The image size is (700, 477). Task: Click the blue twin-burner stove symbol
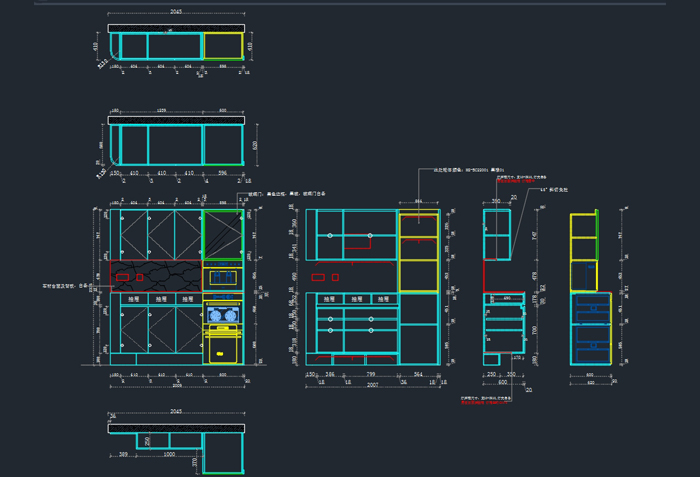click(223, 315)
